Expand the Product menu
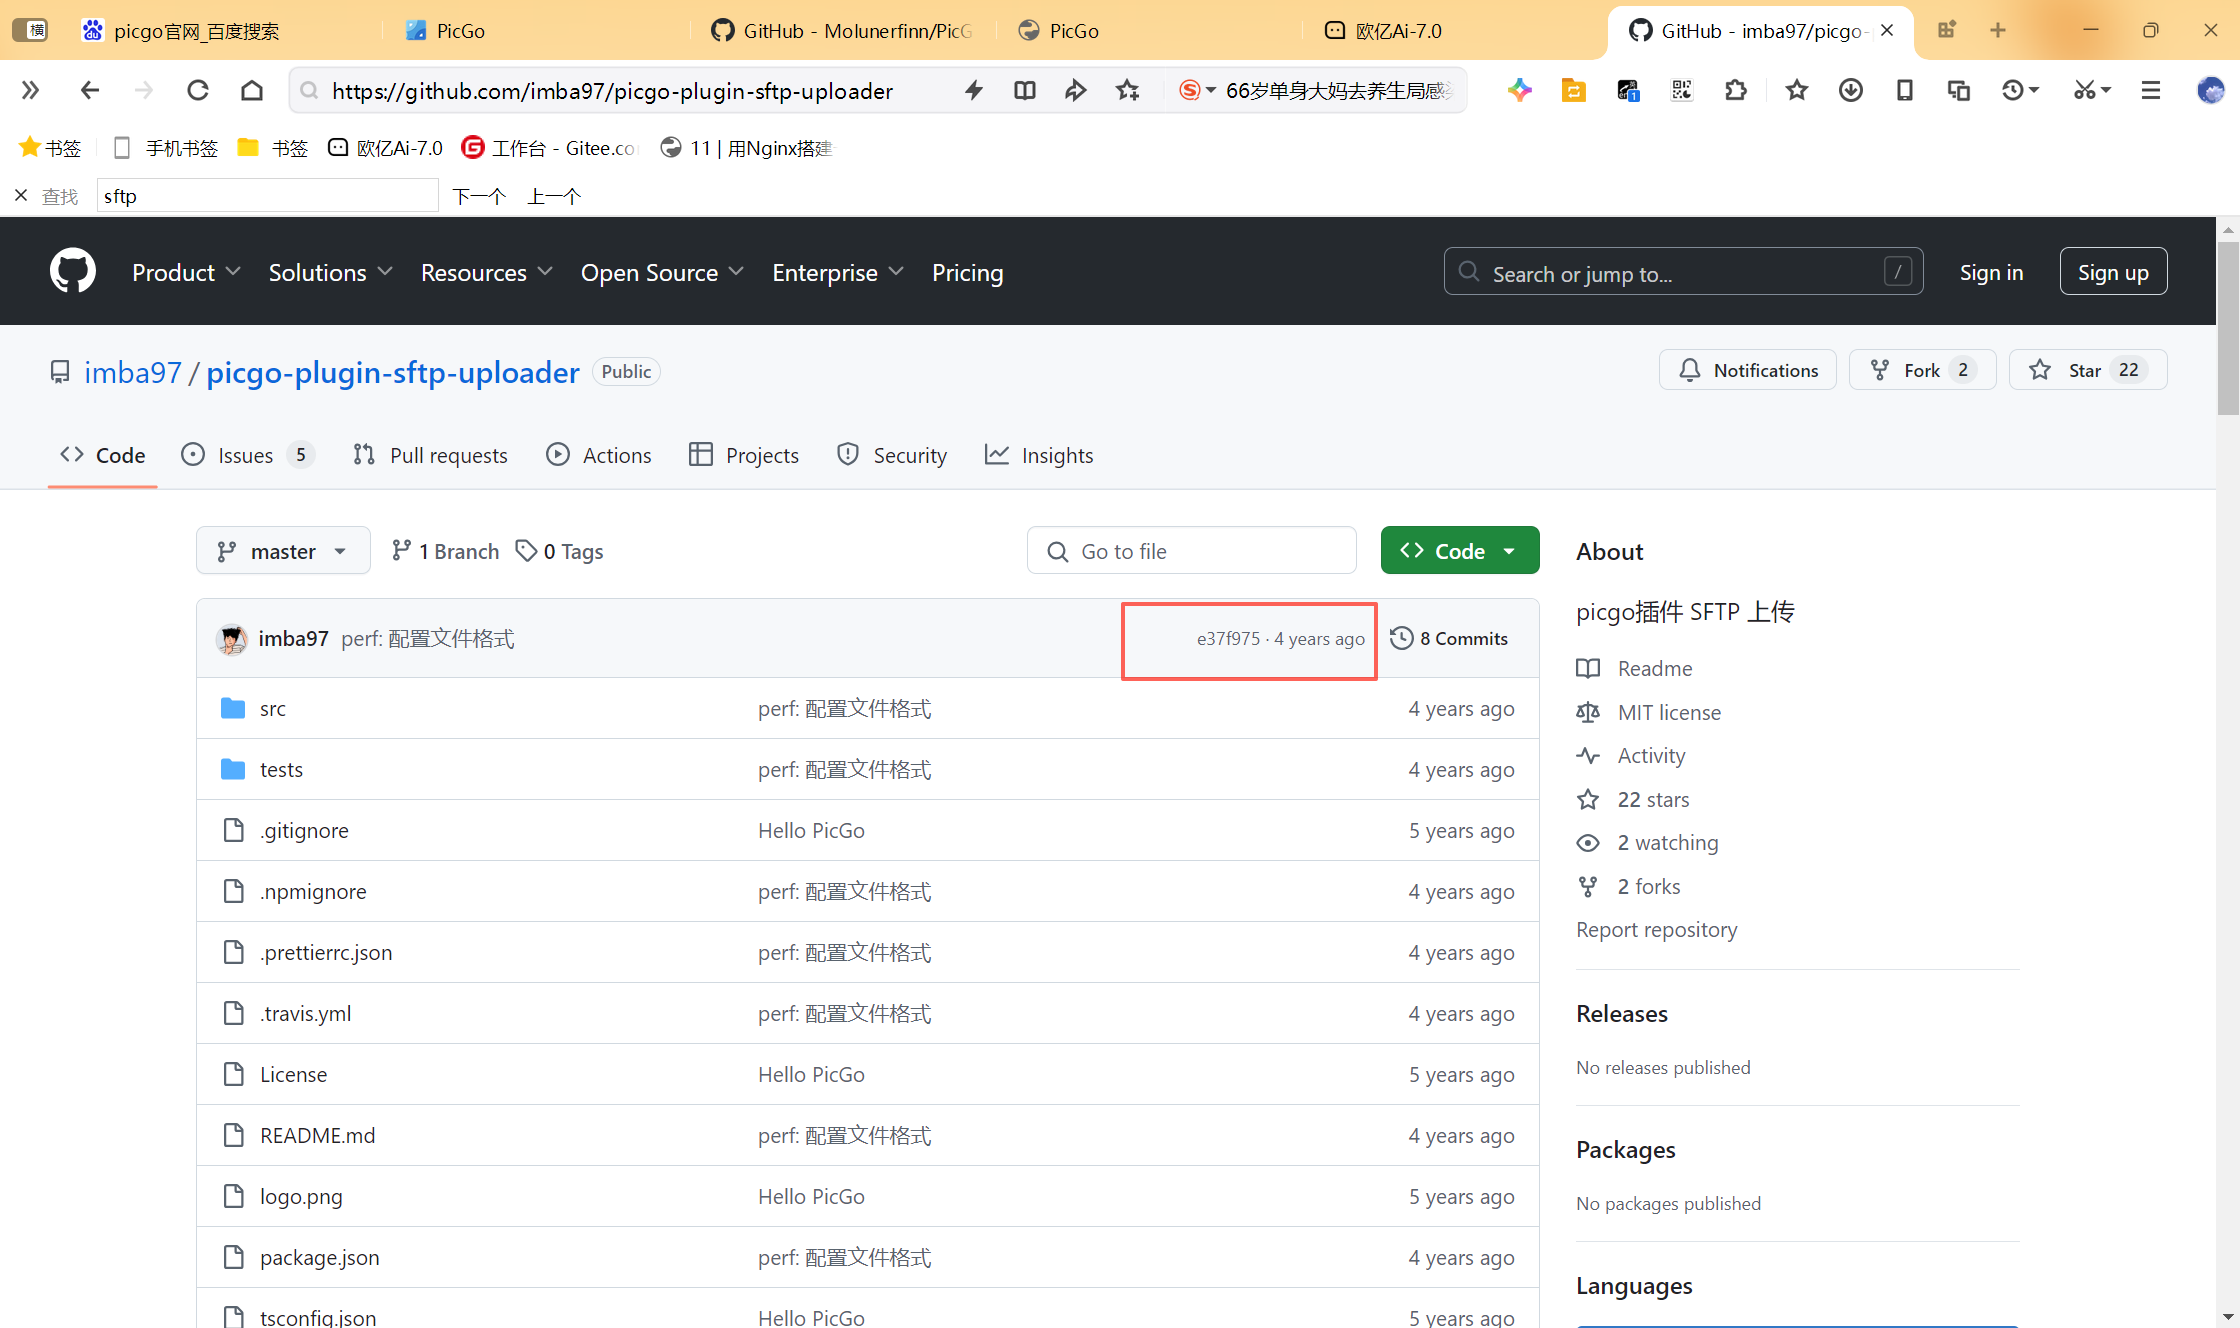Viewport: 2240px width, 1328px height. (x=186, y=272)
